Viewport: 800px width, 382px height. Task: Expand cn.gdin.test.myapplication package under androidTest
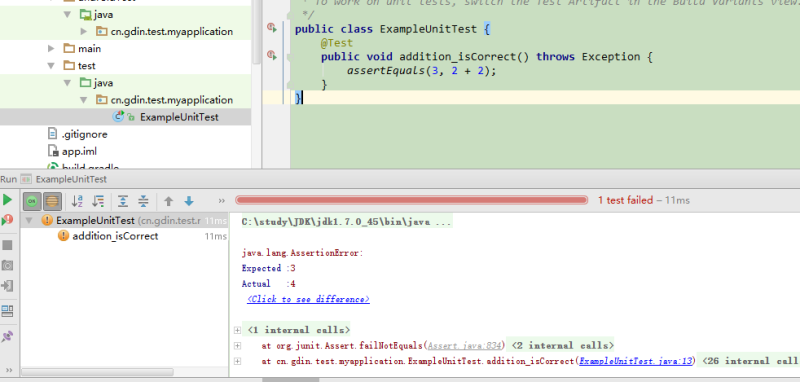[84, 32]
